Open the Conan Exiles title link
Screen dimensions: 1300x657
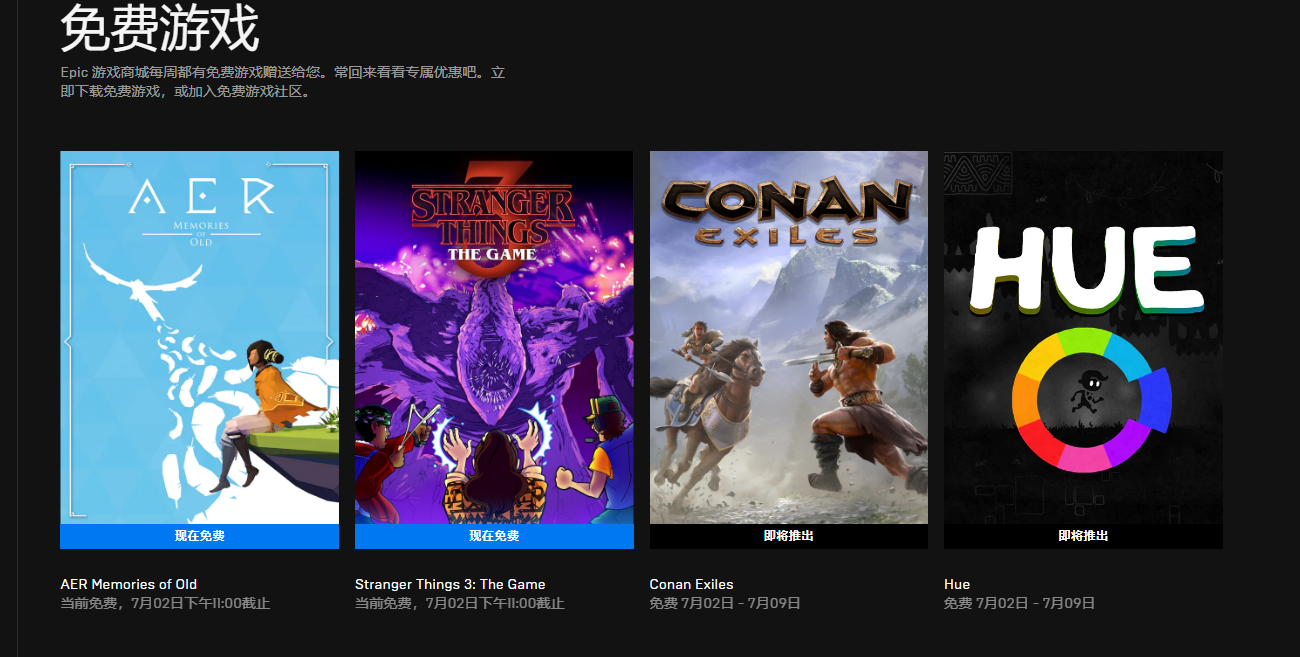pos(691,584)
